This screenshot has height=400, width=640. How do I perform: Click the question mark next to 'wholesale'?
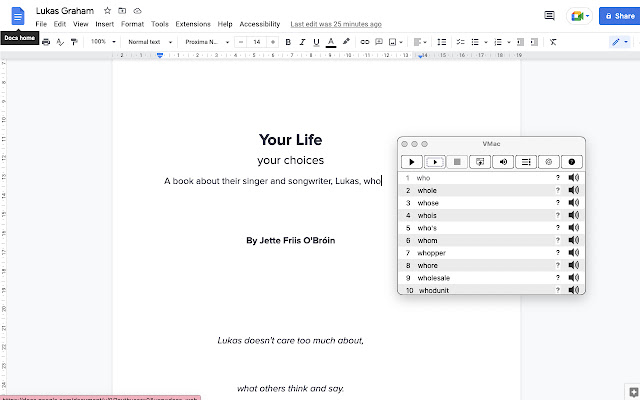tap(558, 277)
